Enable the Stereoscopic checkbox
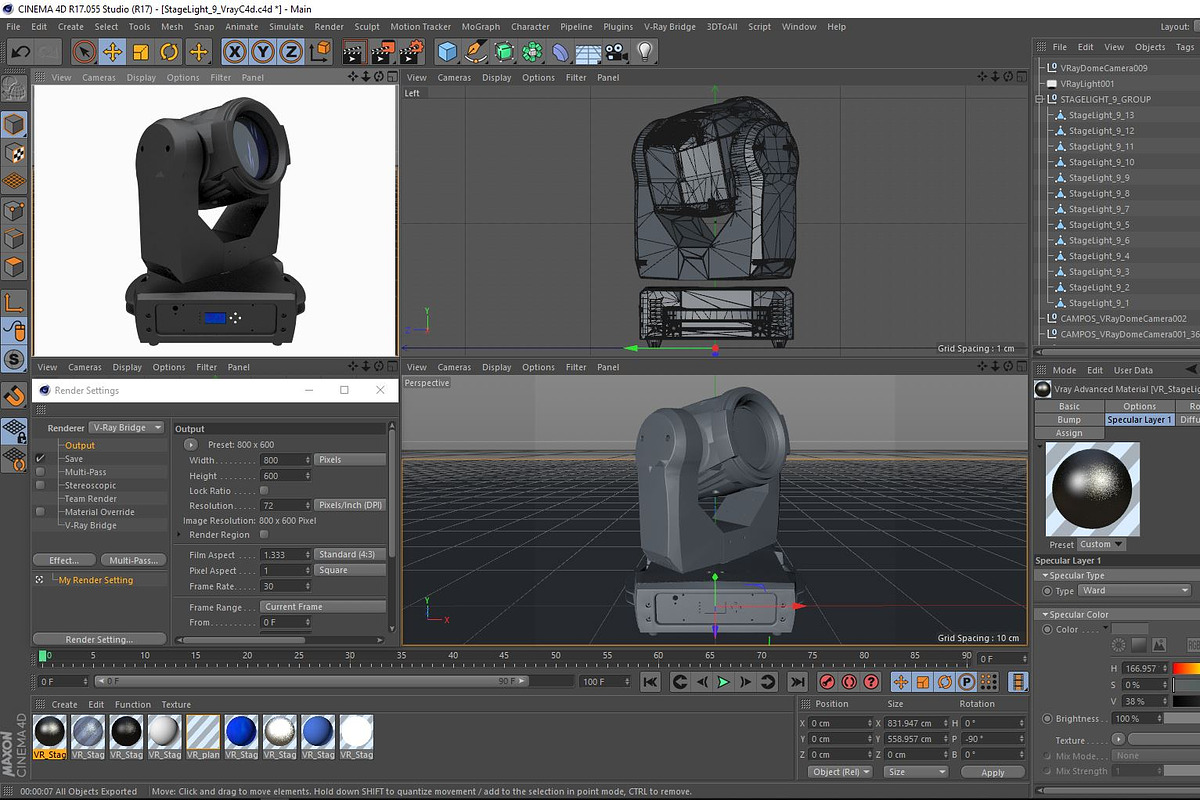 click(x=40, y=485)
